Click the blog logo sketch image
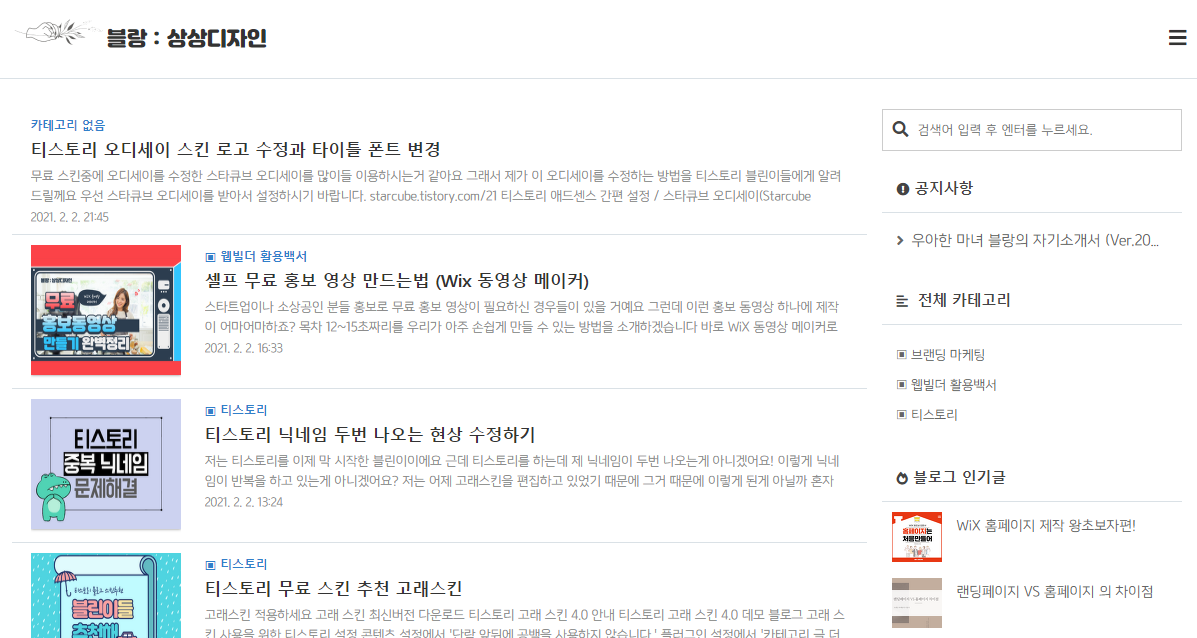Image resolution: width=1197 pixels, height=638 pixels. click(x=57, y=33)
